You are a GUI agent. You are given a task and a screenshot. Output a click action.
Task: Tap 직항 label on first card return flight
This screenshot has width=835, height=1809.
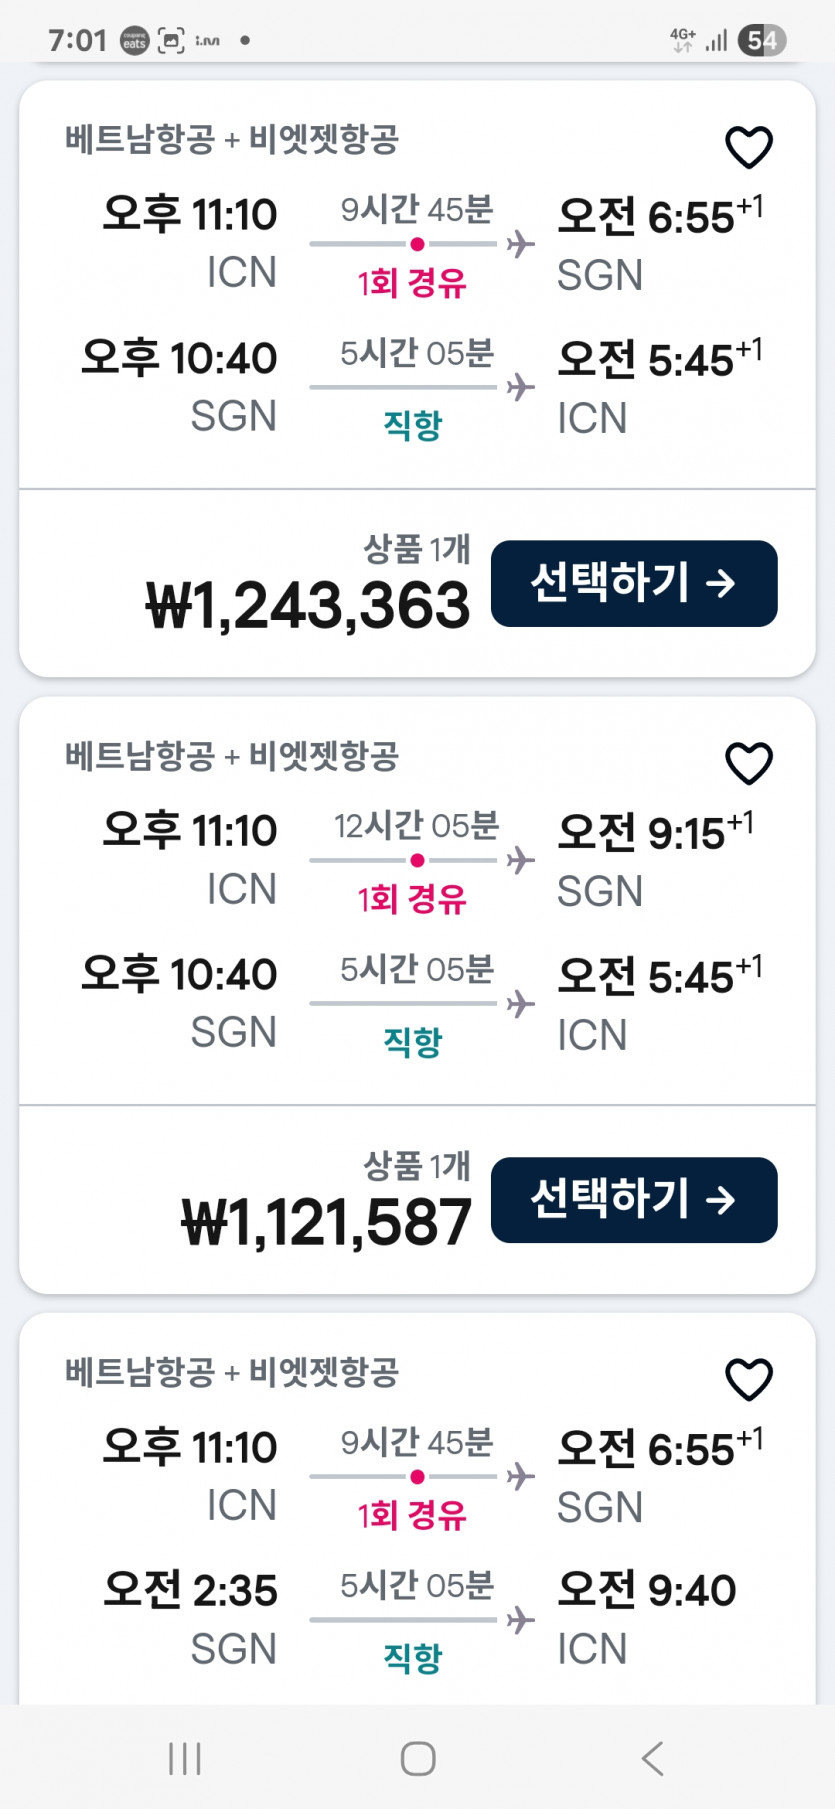click(412, 425)
